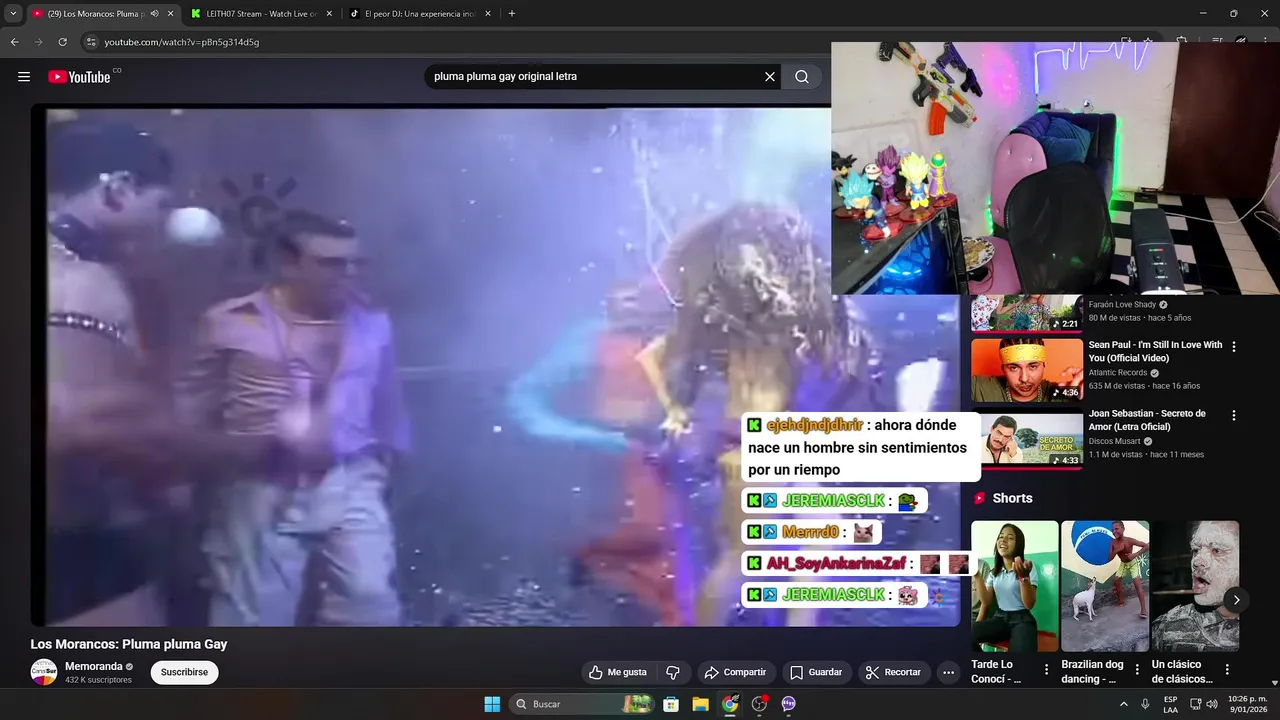1280x720 pixels.
Task: Open Microsoft Store from the taskbar
Action: [x=671, y=704]
